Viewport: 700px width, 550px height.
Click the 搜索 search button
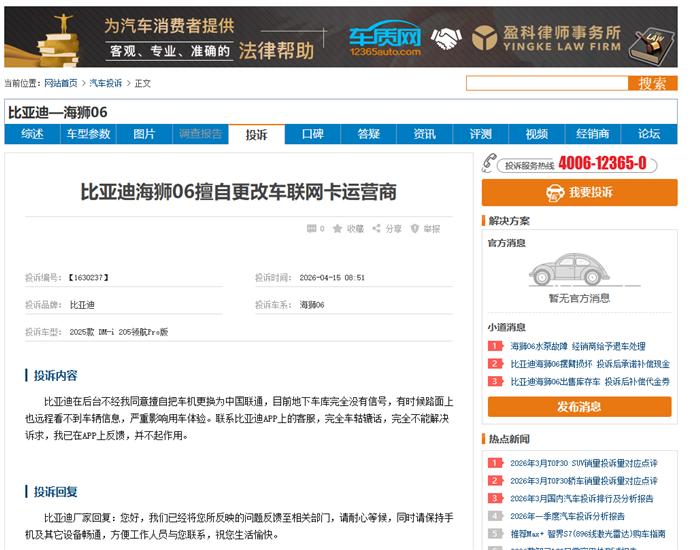pos(652,84)
